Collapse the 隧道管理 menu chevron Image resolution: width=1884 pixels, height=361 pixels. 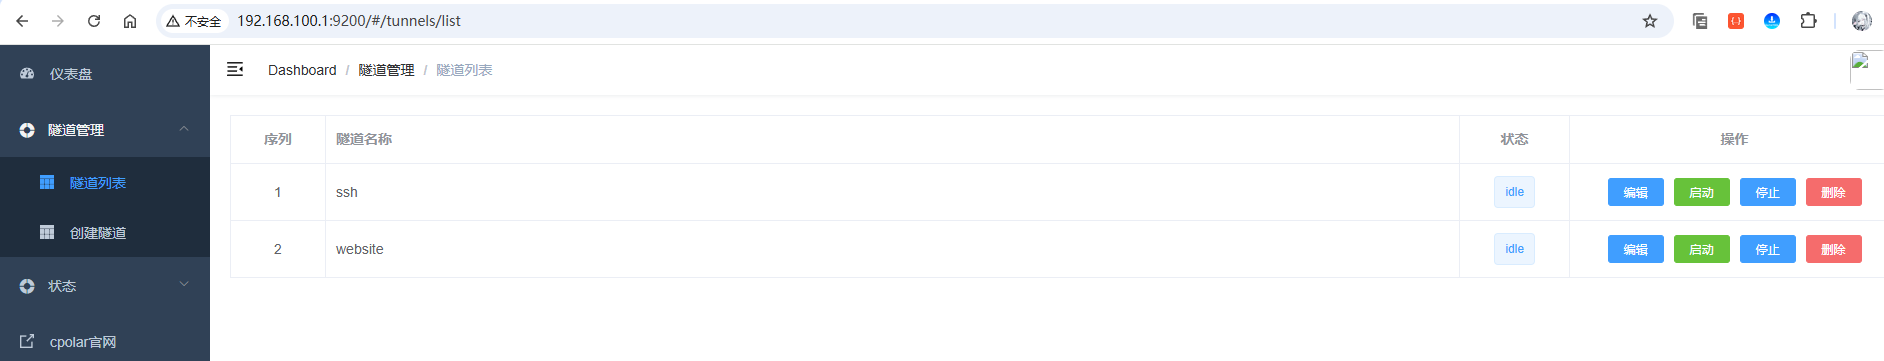pos(184,129)
